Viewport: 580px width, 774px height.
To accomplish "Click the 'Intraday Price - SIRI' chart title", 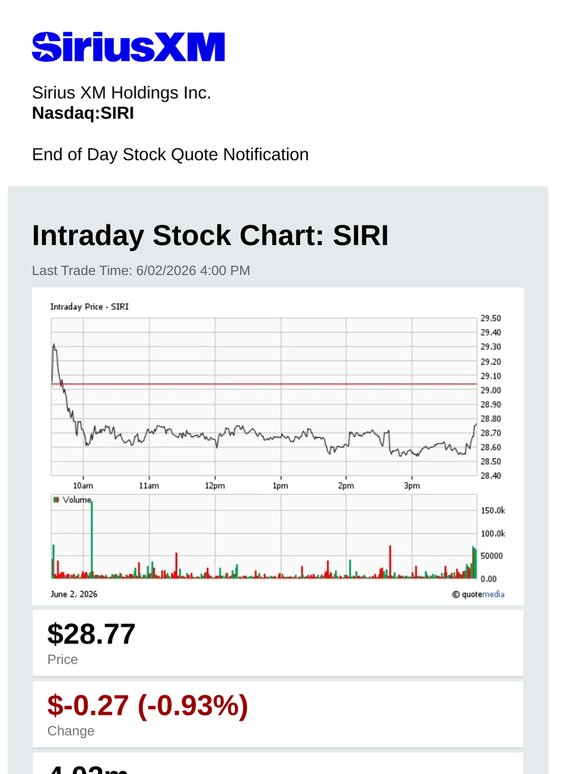I will [x=89, y=307].
